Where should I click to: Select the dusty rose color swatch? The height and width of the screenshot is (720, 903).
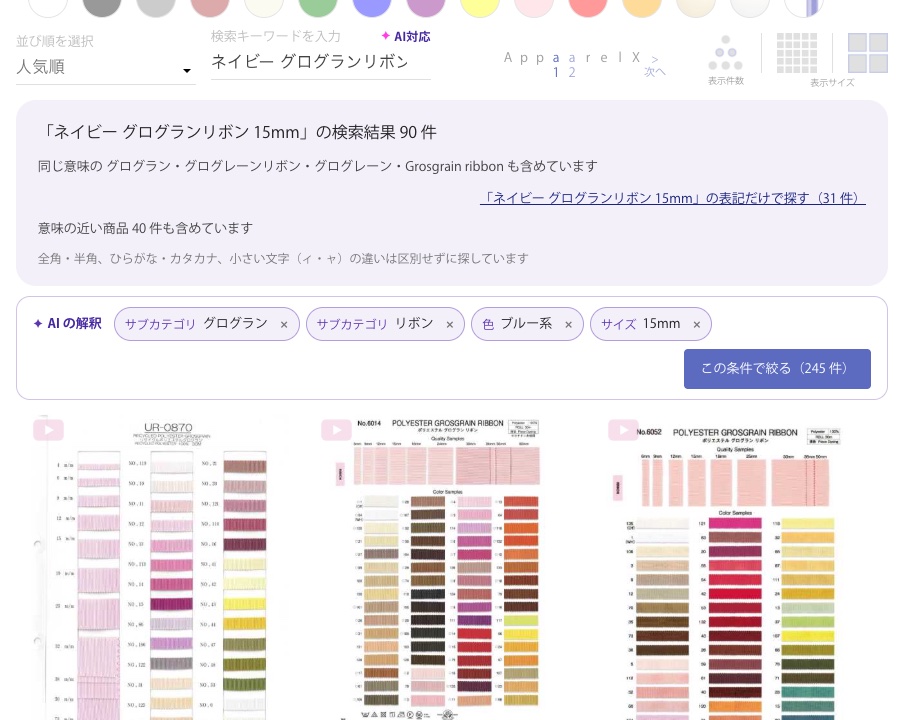click(x=210, y=7)
